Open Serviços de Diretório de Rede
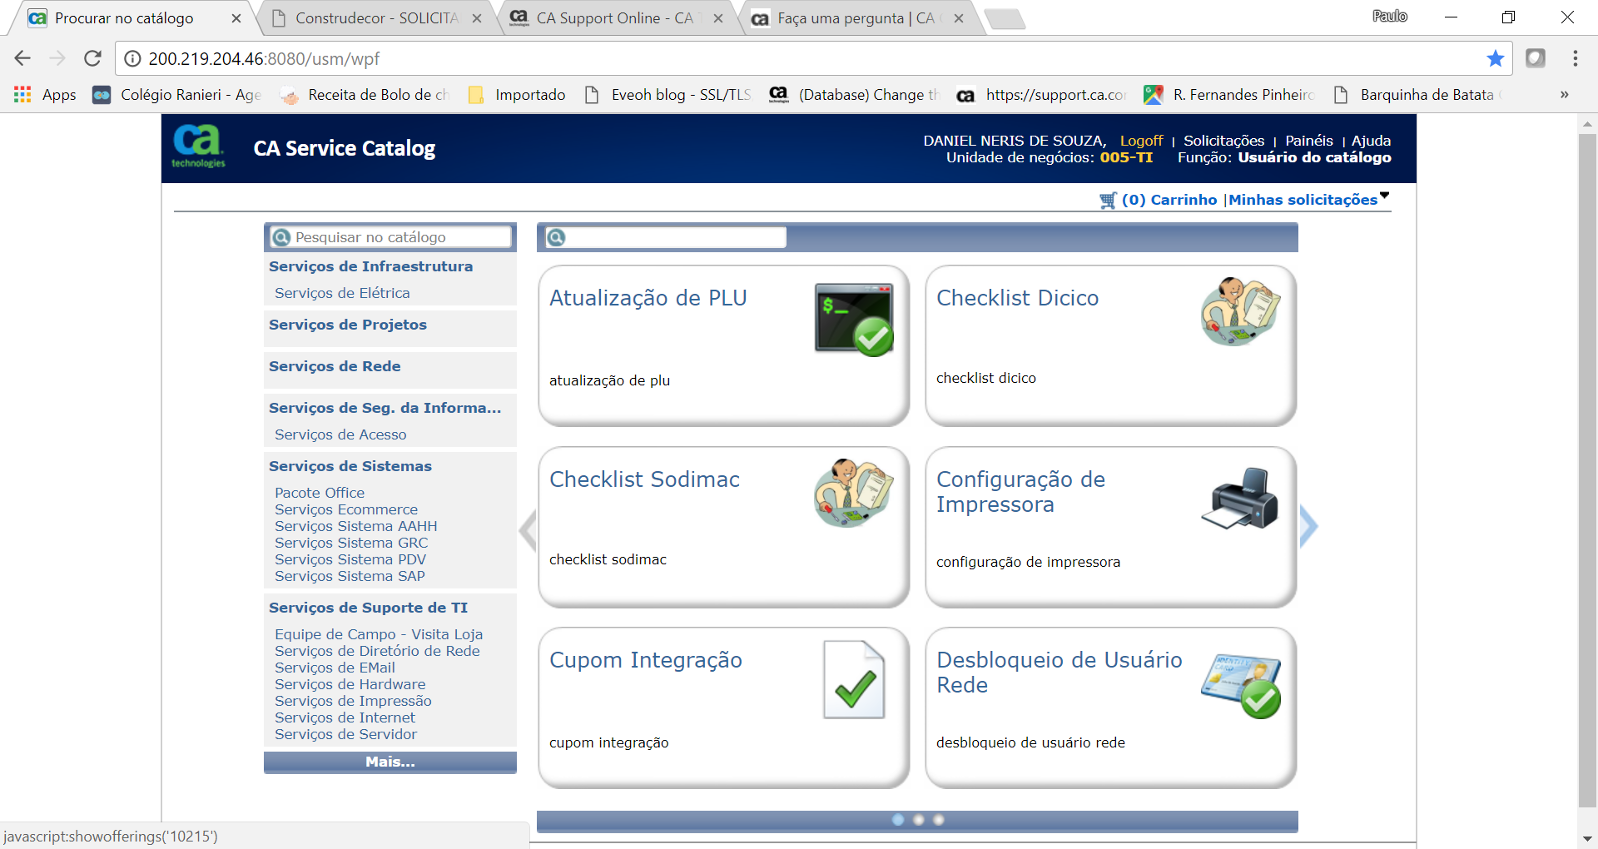The height and width of the screenshot is (849, 1598). click(377, 651)
